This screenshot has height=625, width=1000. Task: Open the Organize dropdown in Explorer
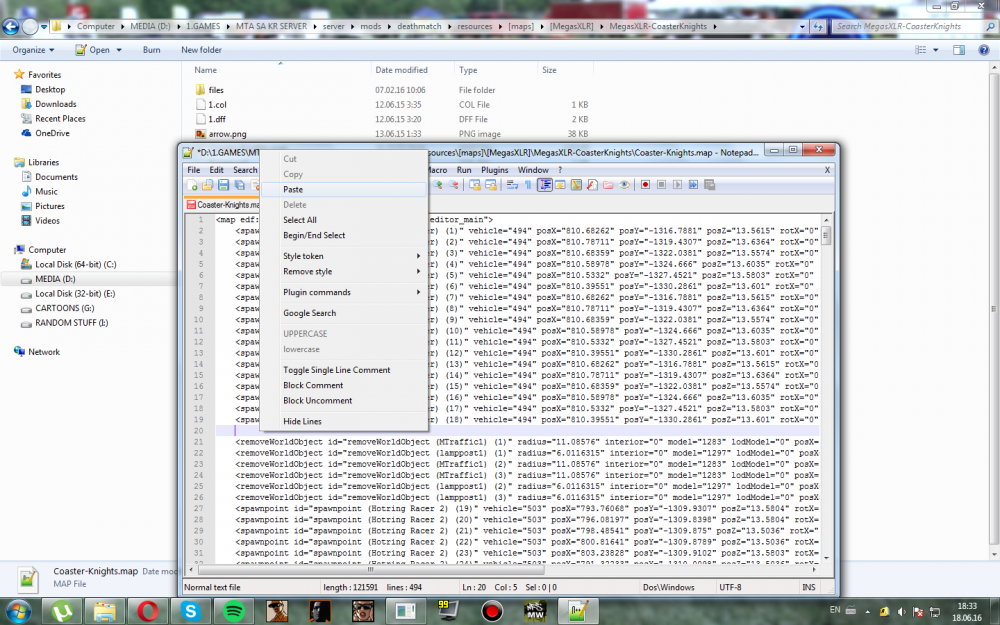(x=33, y=49)
